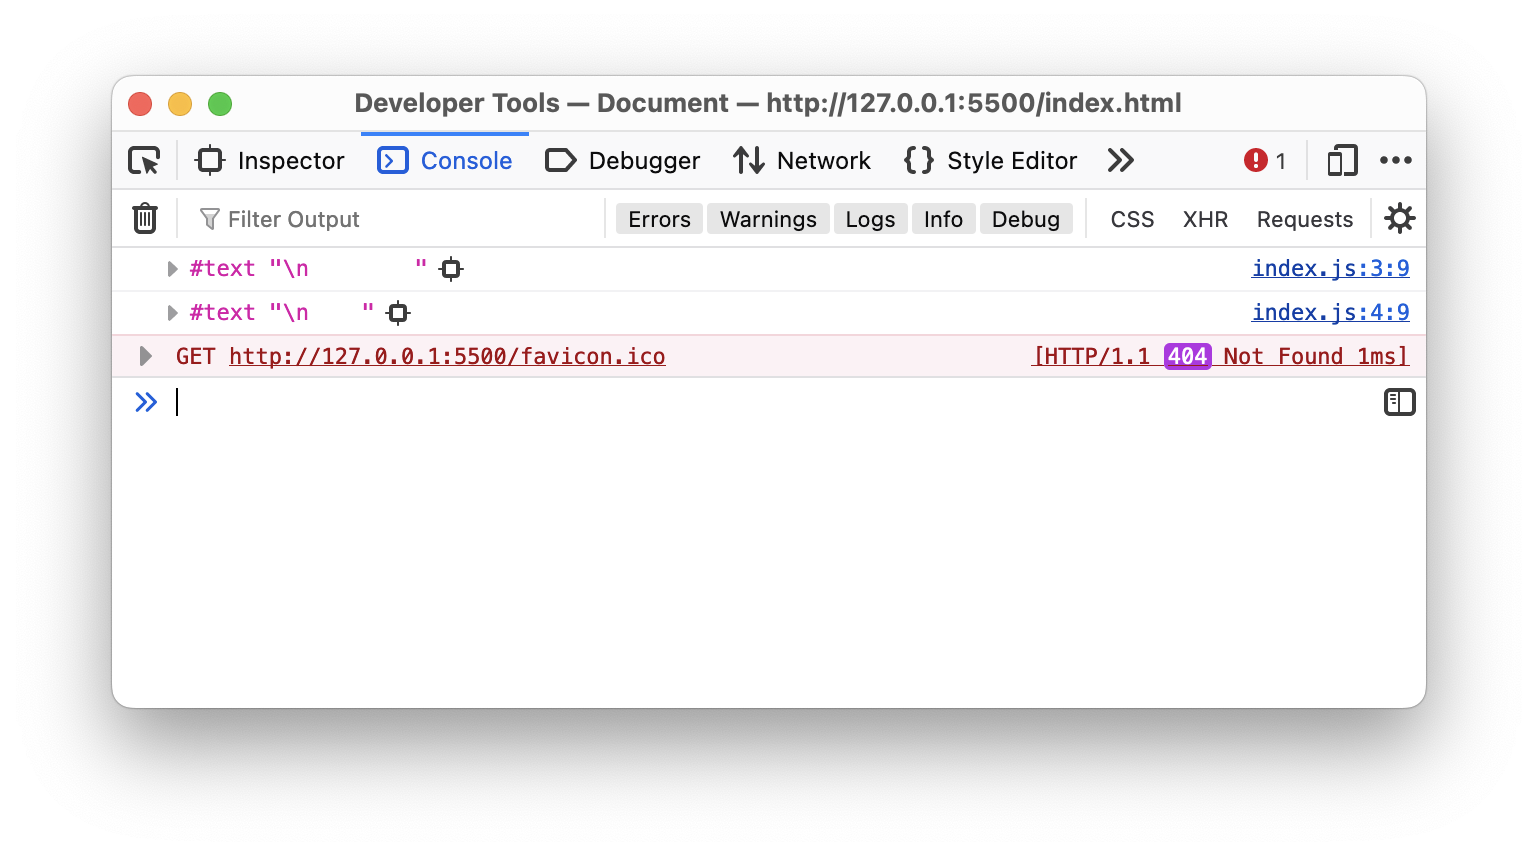This screenshot has width=1538, height=856.
Task: Toggle the Debug log filter
Action: click(x=1026, y=218)
